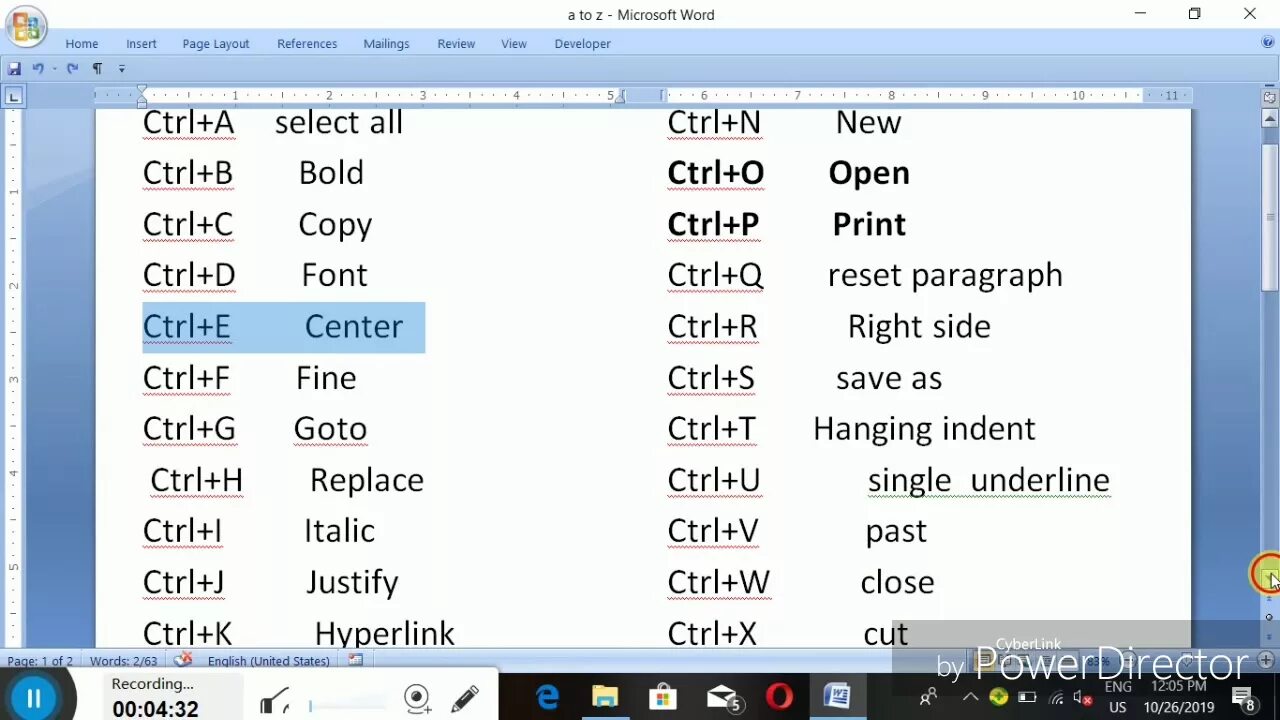
Task: Open Wi-Fi network tray icon
Action: [x=1057, y=697]
